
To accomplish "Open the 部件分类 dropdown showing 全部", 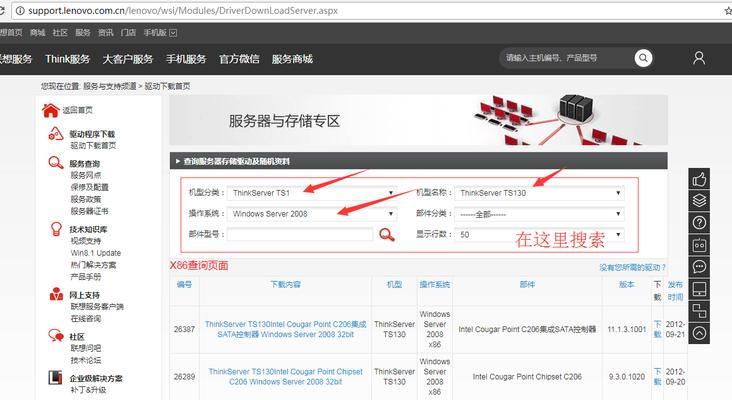I will (x=539, y=214).
